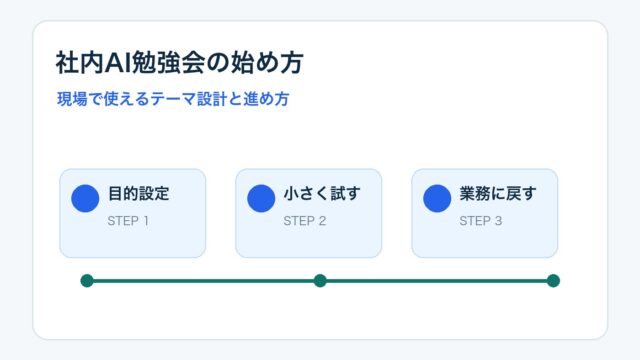
Task: Click the blue circle beside 小さく試す
Action: point(261,198)
